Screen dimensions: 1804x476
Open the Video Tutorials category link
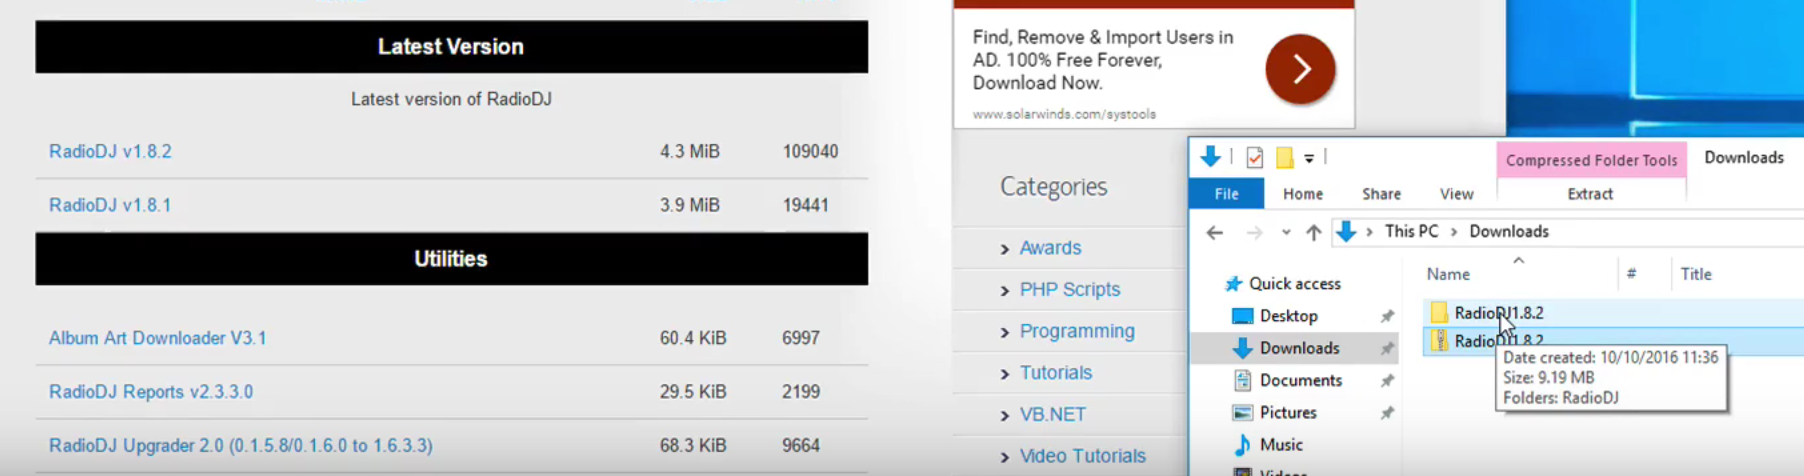tap(1083, 456)
